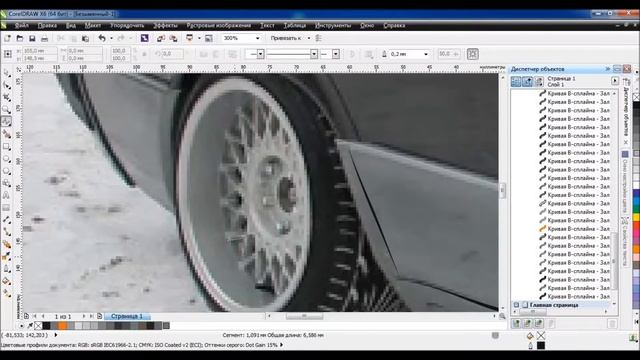Select the Zoom tool in toolbox
Viewport: 640px width, 360px height.
pos(7,109)
